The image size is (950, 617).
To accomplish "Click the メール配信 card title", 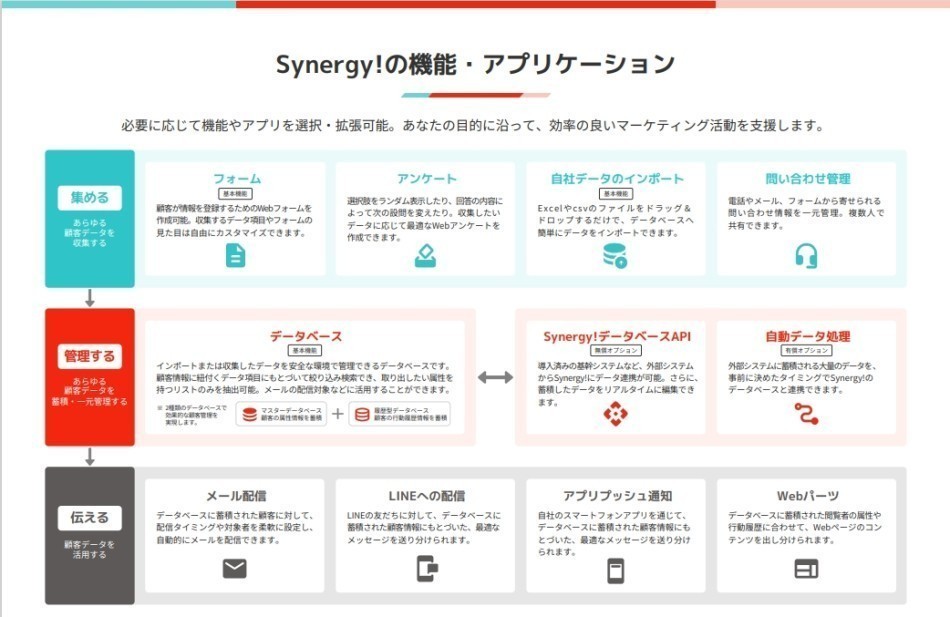I will point(236,496).
